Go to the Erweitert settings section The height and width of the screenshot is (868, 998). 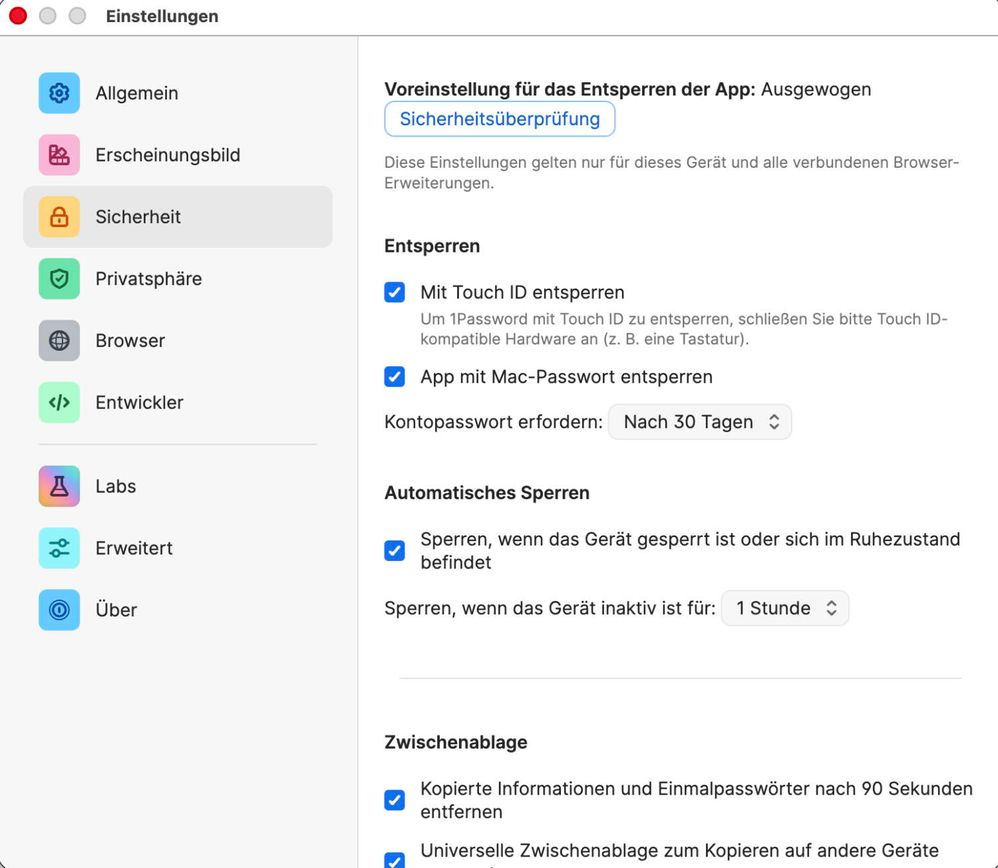(134, 549)
